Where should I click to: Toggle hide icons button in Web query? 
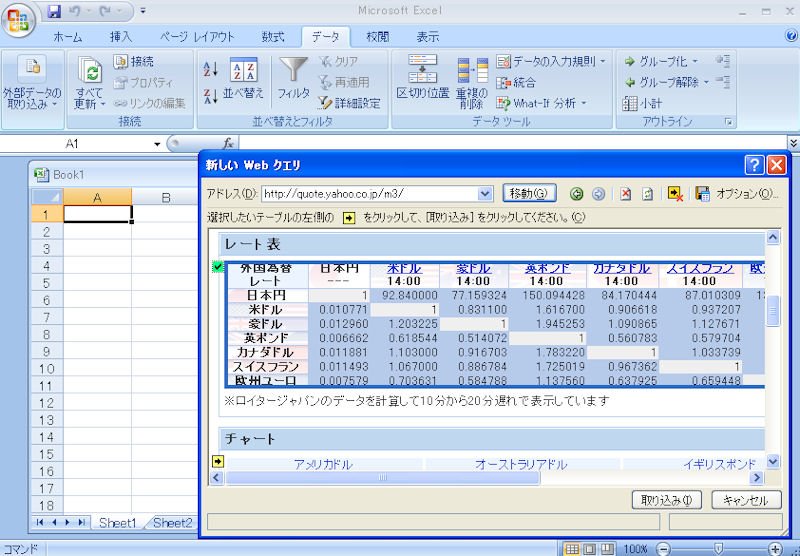pyautogui.click(x=675, y=194)
